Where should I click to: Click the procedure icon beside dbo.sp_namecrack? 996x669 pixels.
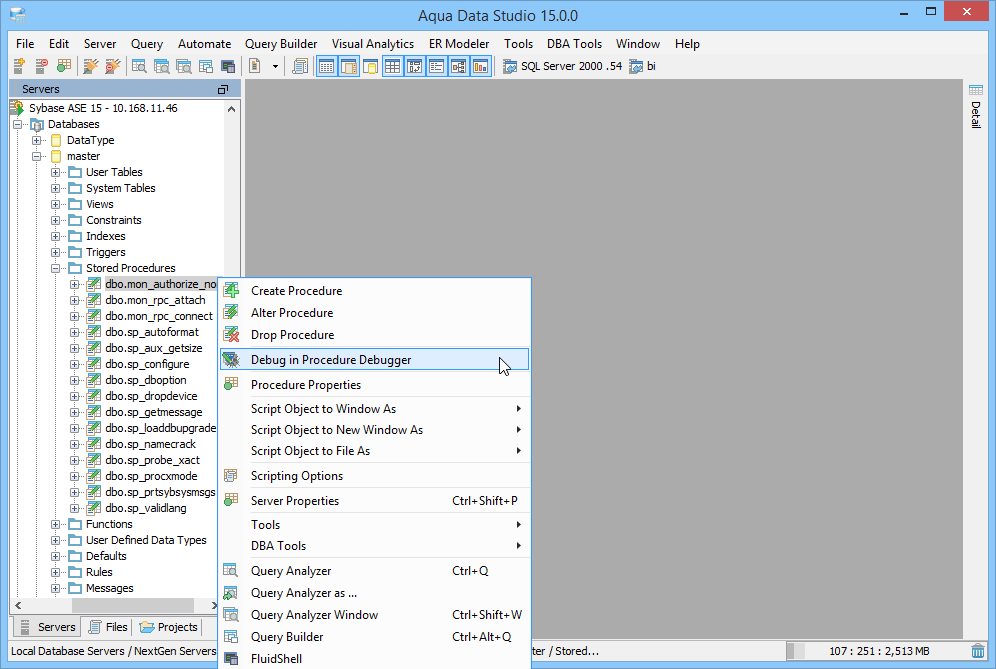pyautogui.click(x=94, y=444)
